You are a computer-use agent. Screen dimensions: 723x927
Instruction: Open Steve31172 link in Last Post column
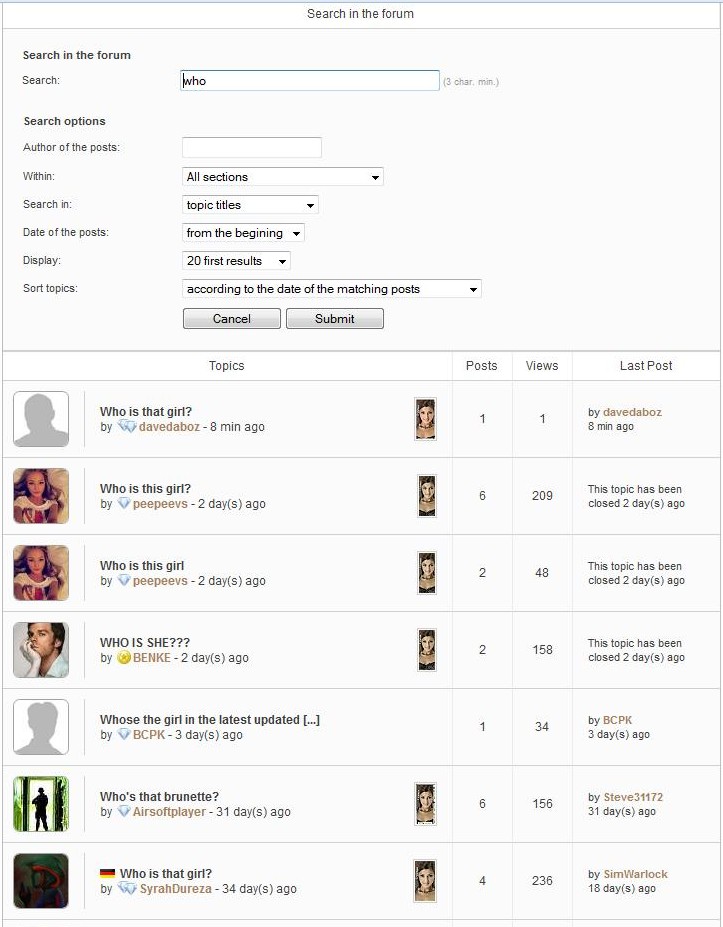click(633, 797)
